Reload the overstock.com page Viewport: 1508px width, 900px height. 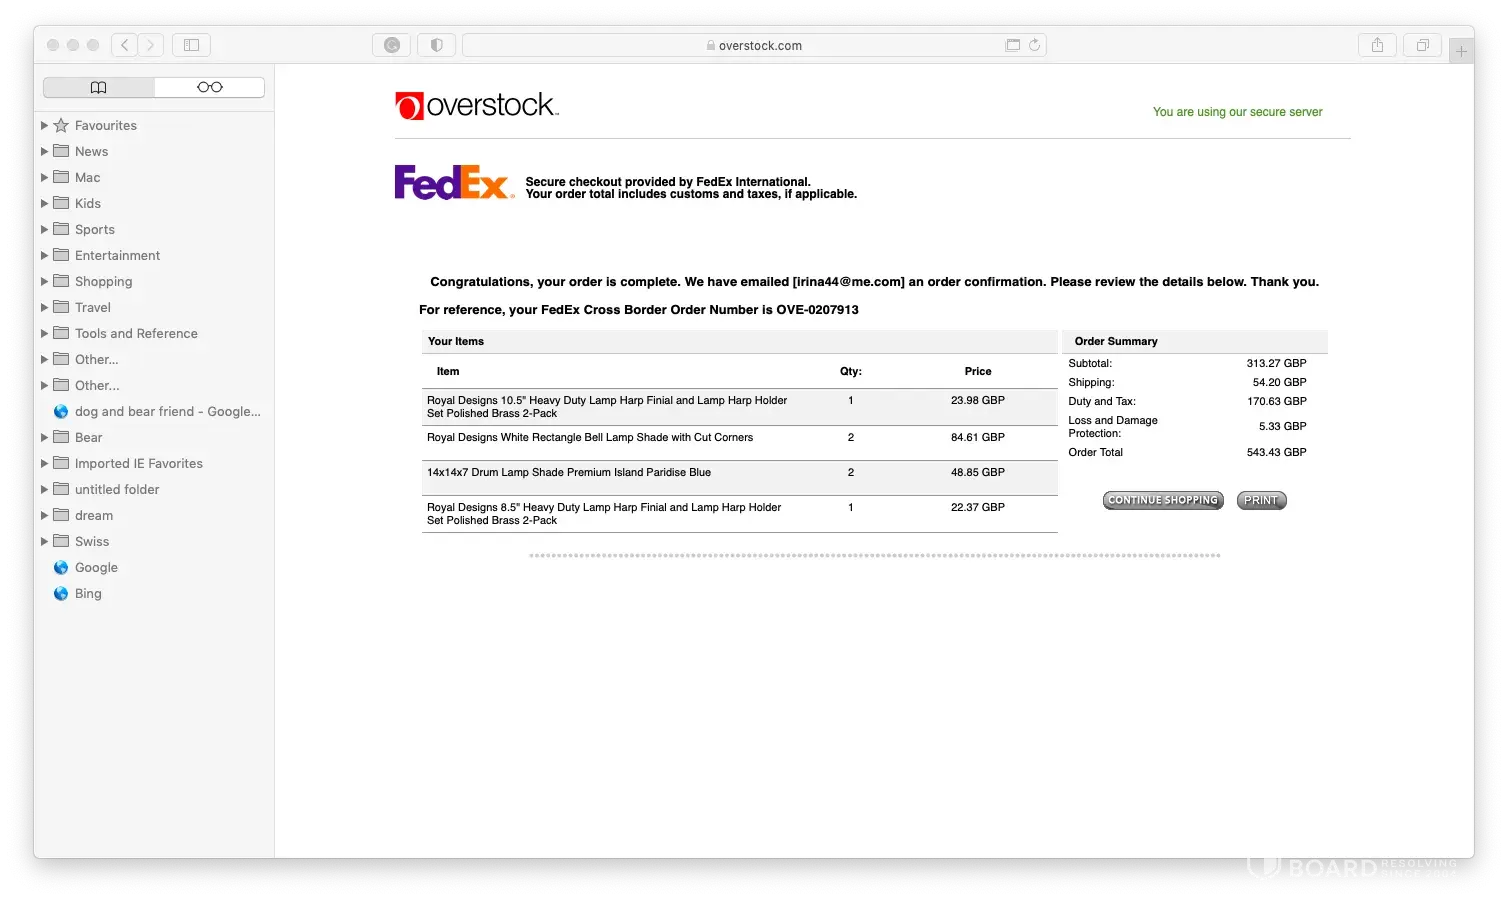[1034, 45]
